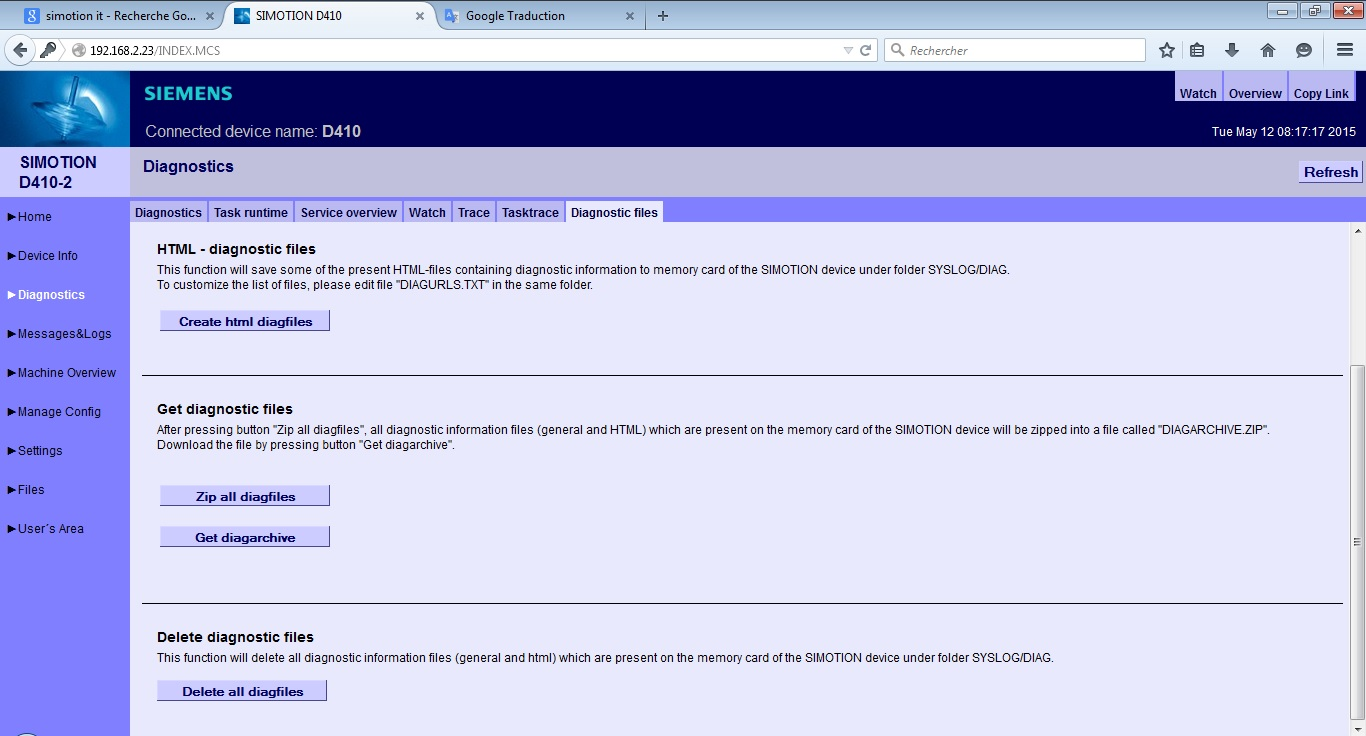Image resolution: width=1366 pixels, height=736 pixels.
Task: Click the smiley chat icon in toolbar
Action: point(1303,50)
